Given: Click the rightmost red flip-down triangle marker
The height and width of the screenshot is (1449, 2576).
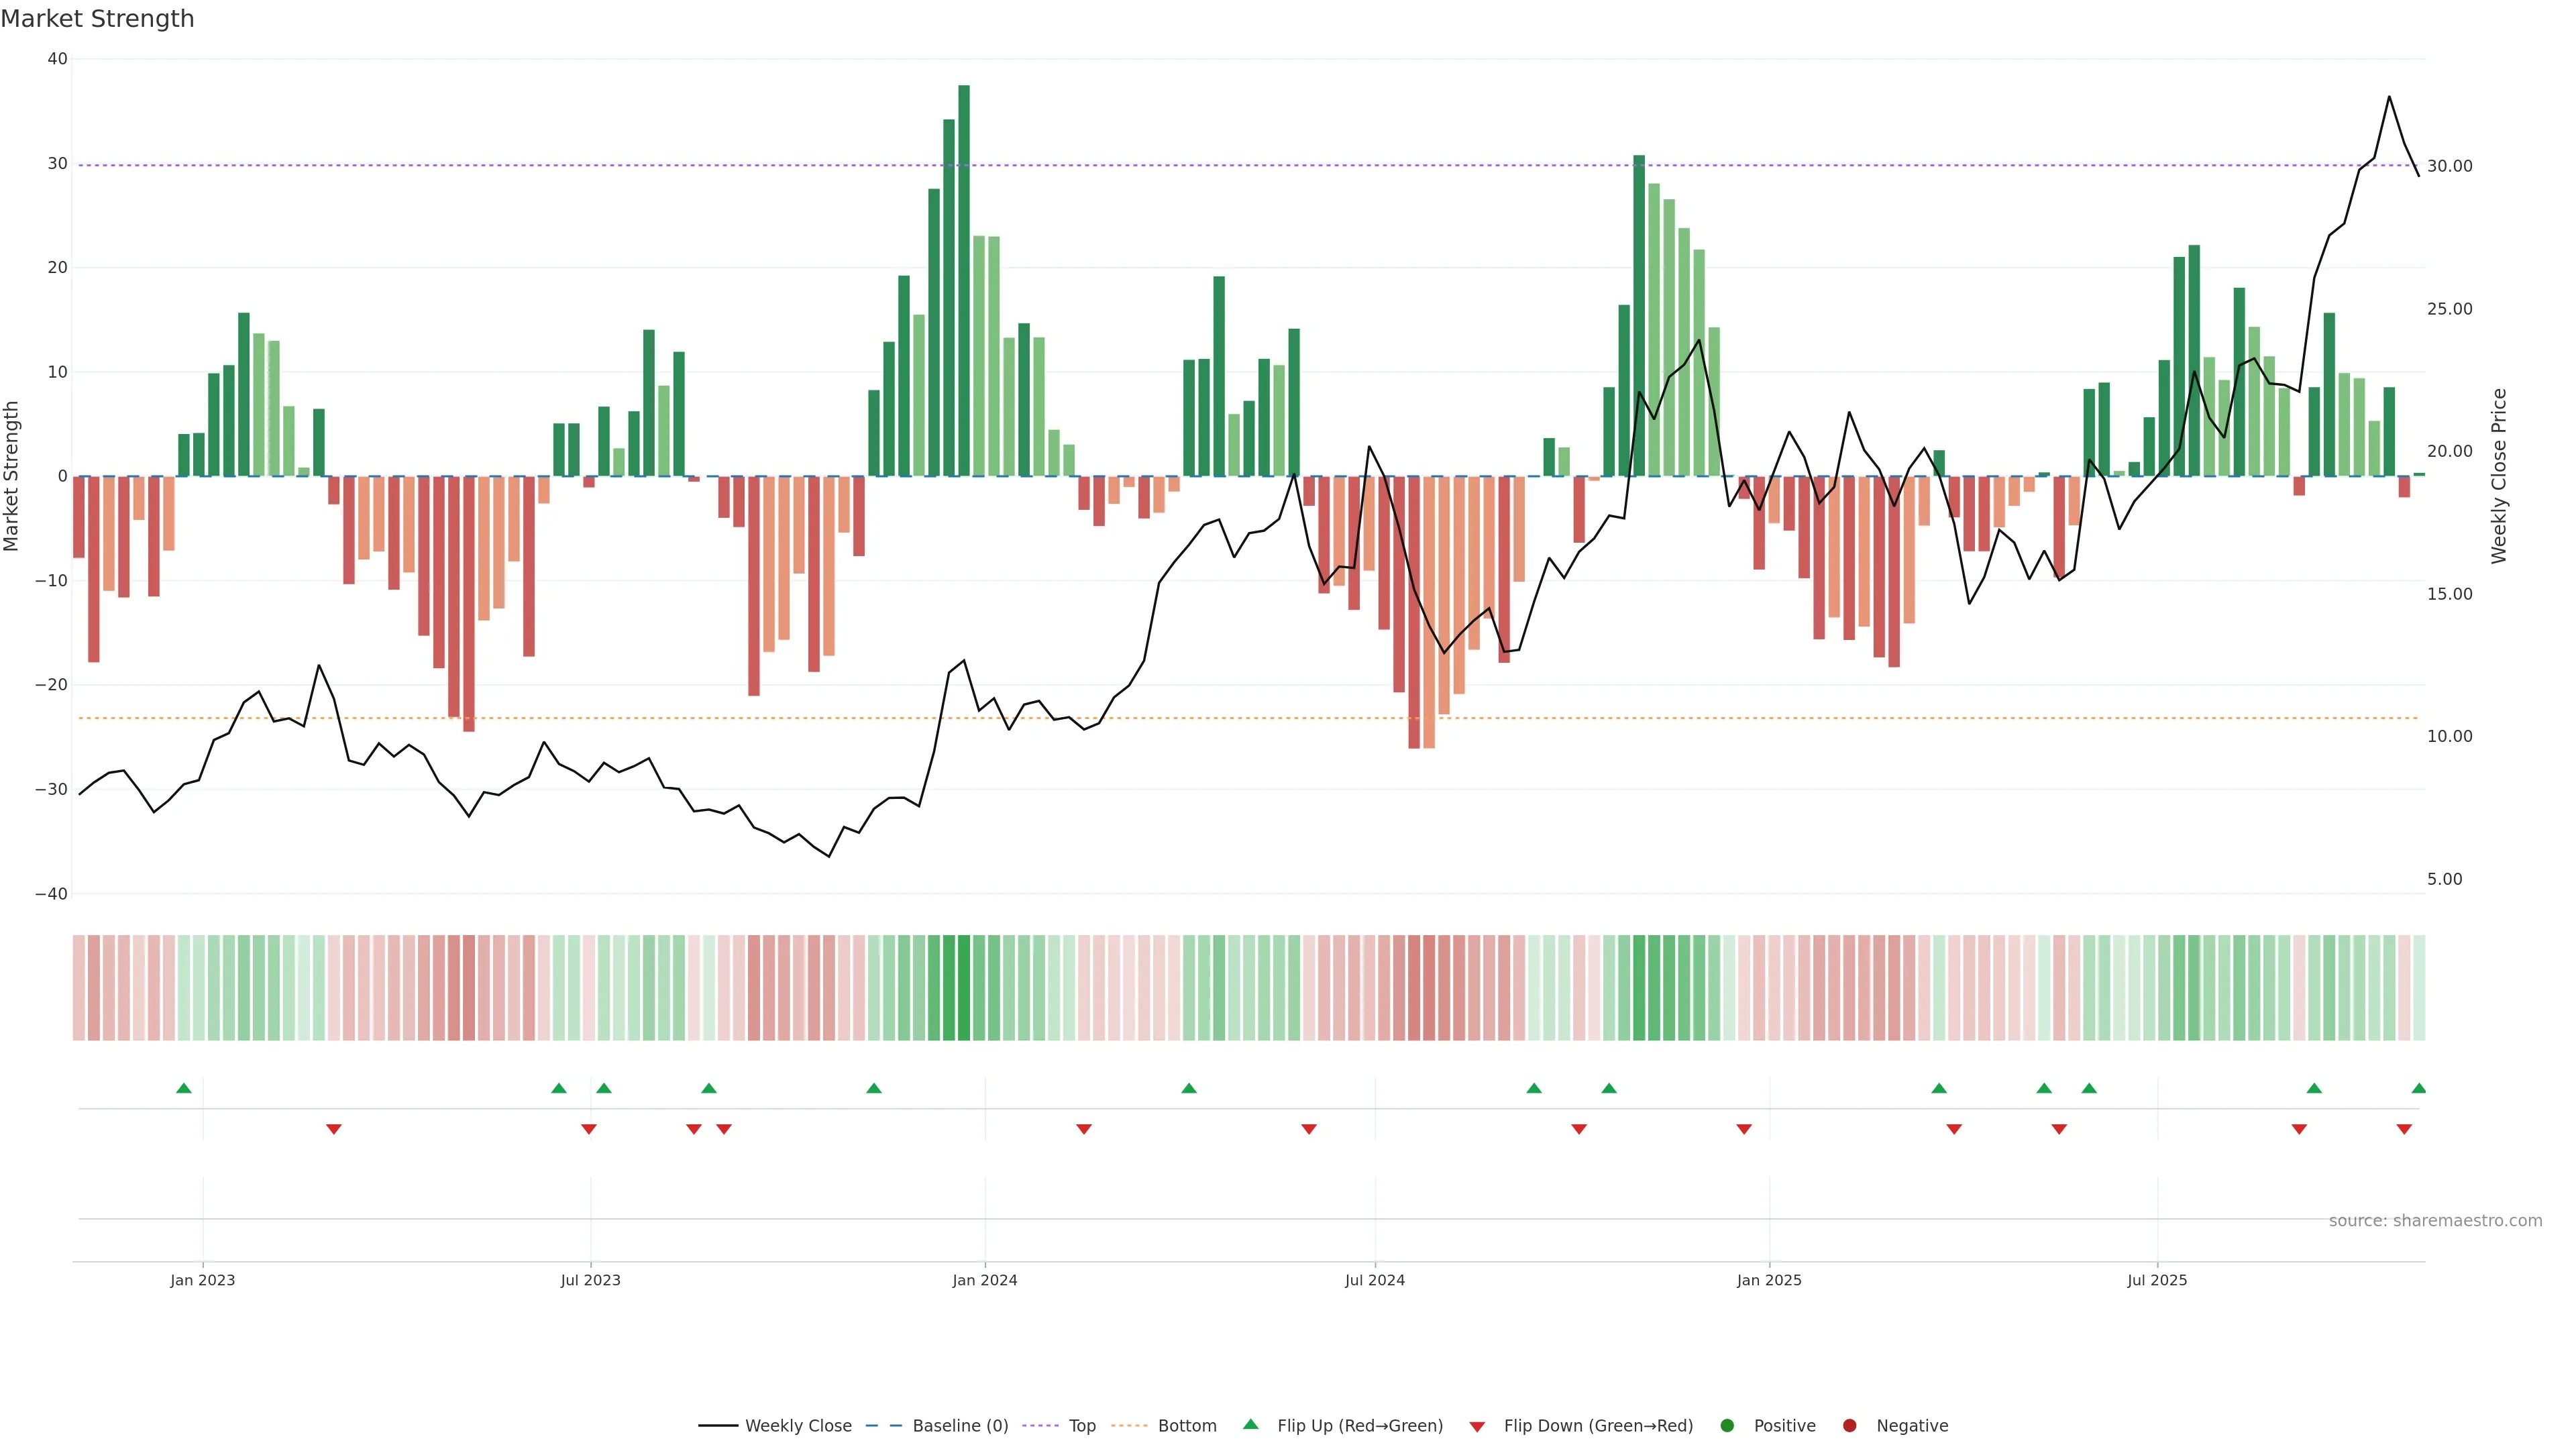Looking at the screenshot, I should 2404,1129.
